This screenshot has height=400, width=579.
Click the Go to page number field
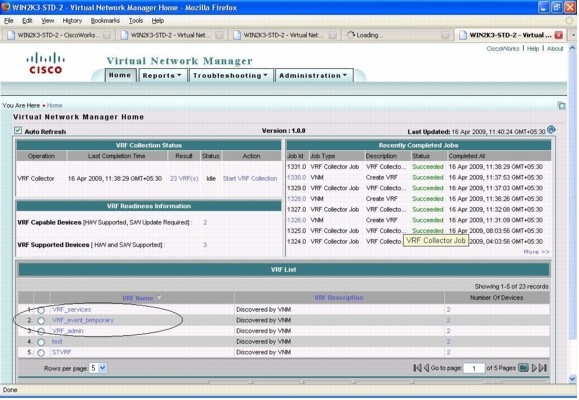click(x=474, y=368)
